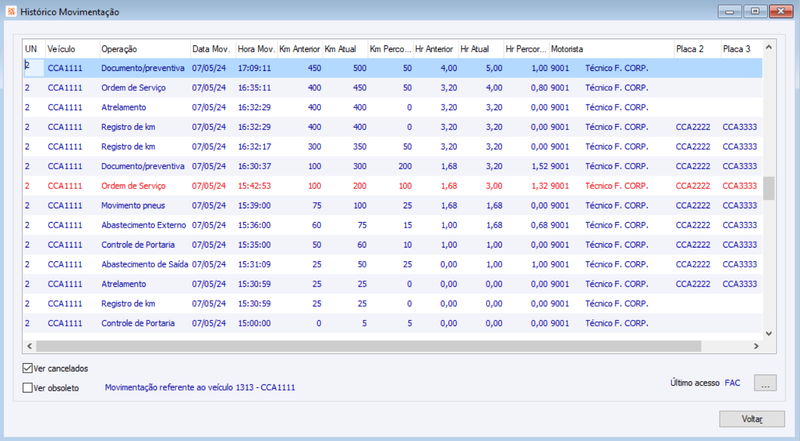
Task: Open the ellipsis button beside Último acesso
Action: [x=765, y=383]
